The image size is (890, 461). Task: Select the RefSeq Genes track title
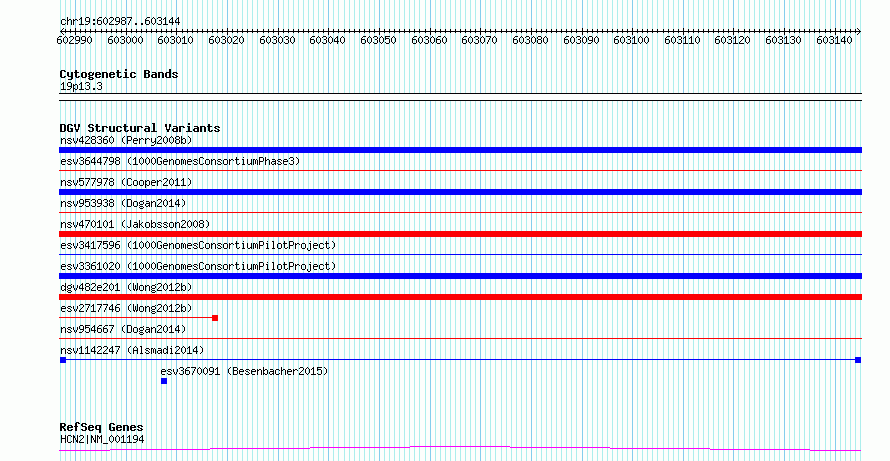click(x=102, y=427)
